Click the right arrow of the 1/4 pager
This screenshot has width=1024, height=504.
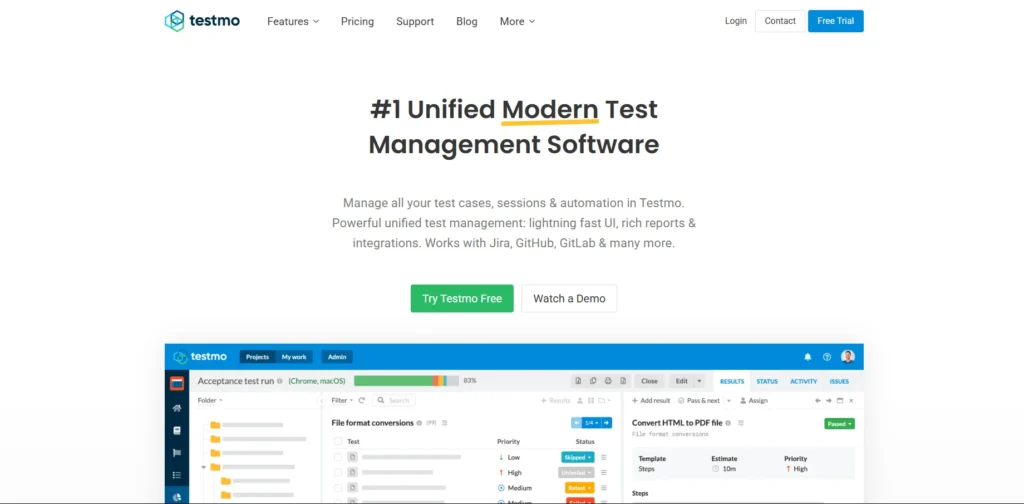click(x=607, y=423)
